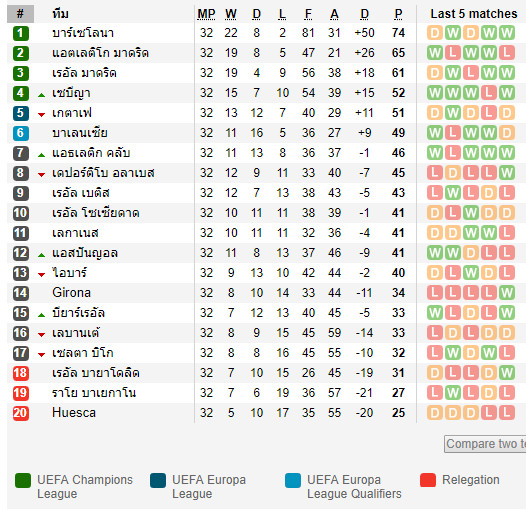526x509 pixels.
Task: Click the last W result icon for Girona
Action: click(x=507, y=293)
